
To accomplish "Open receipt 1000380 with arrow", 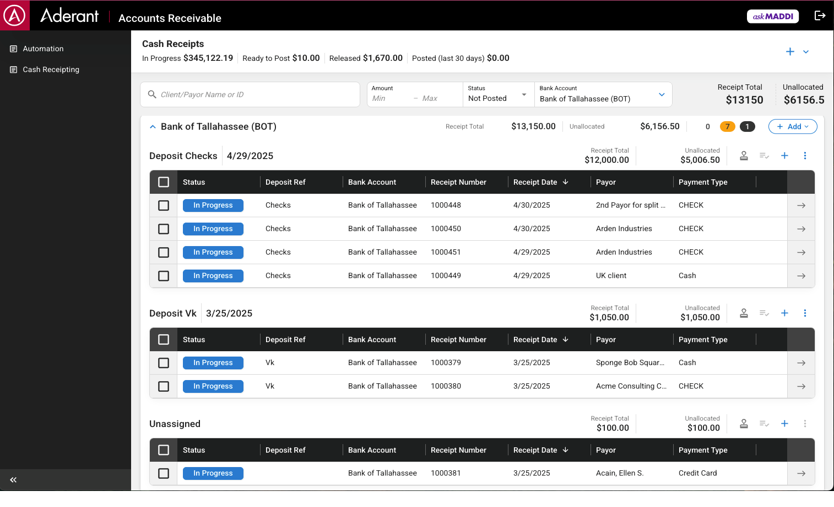I will (x=801, y=386).
